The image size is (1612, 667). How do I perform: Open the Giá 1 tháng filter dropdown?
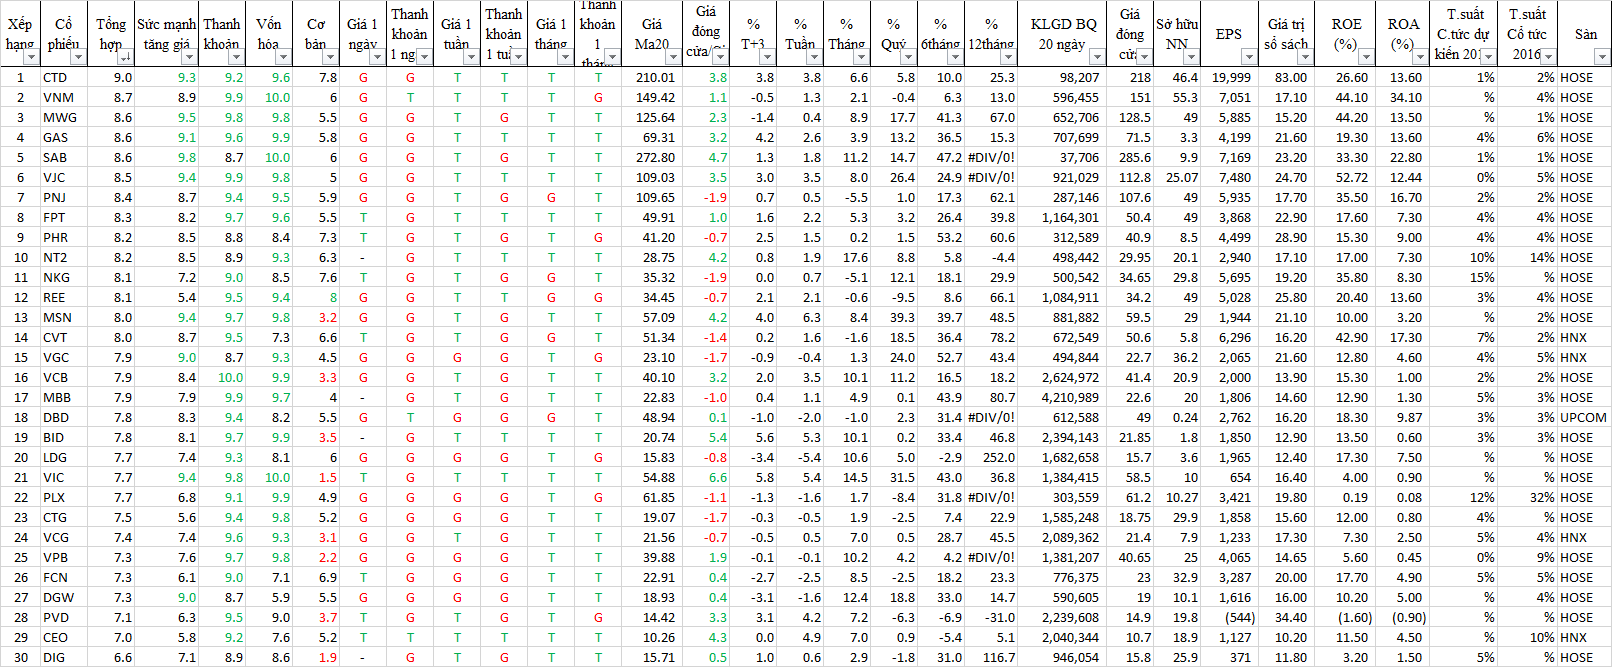(565, 57)
